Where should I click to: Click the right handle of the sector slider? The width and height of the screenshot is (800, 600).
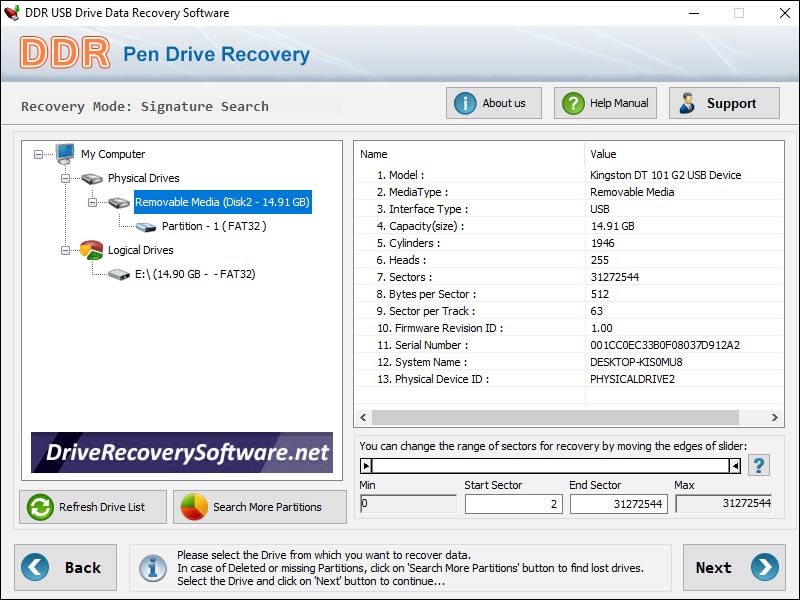tap(735, 465)
